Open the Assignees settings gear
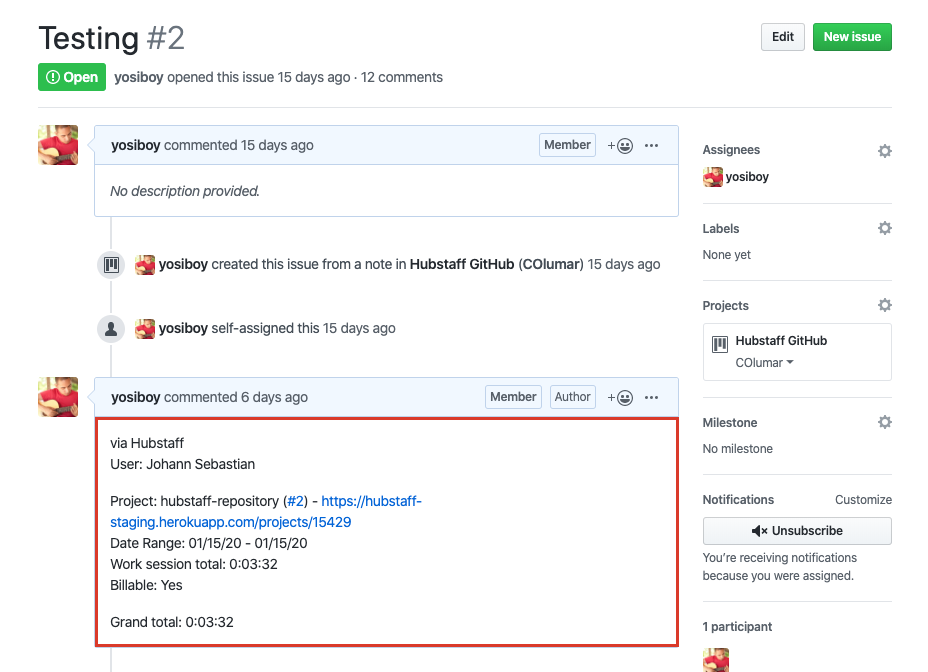Screen dimensions: 928x672 coord(884,150)
